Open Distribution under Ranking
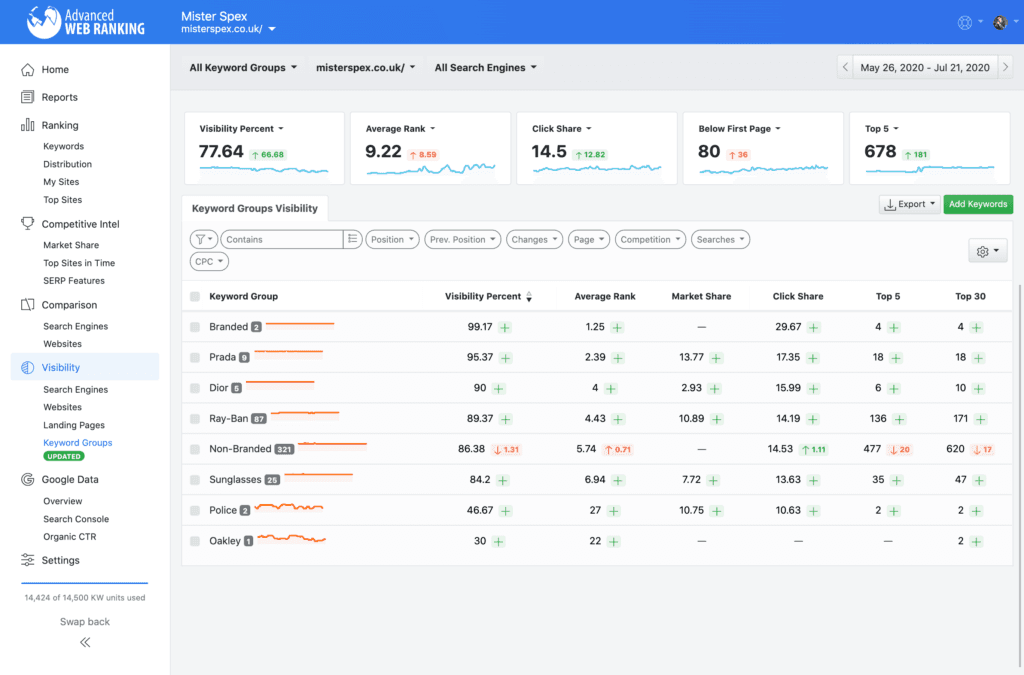 pyautogui.click(x=67, y=164)
